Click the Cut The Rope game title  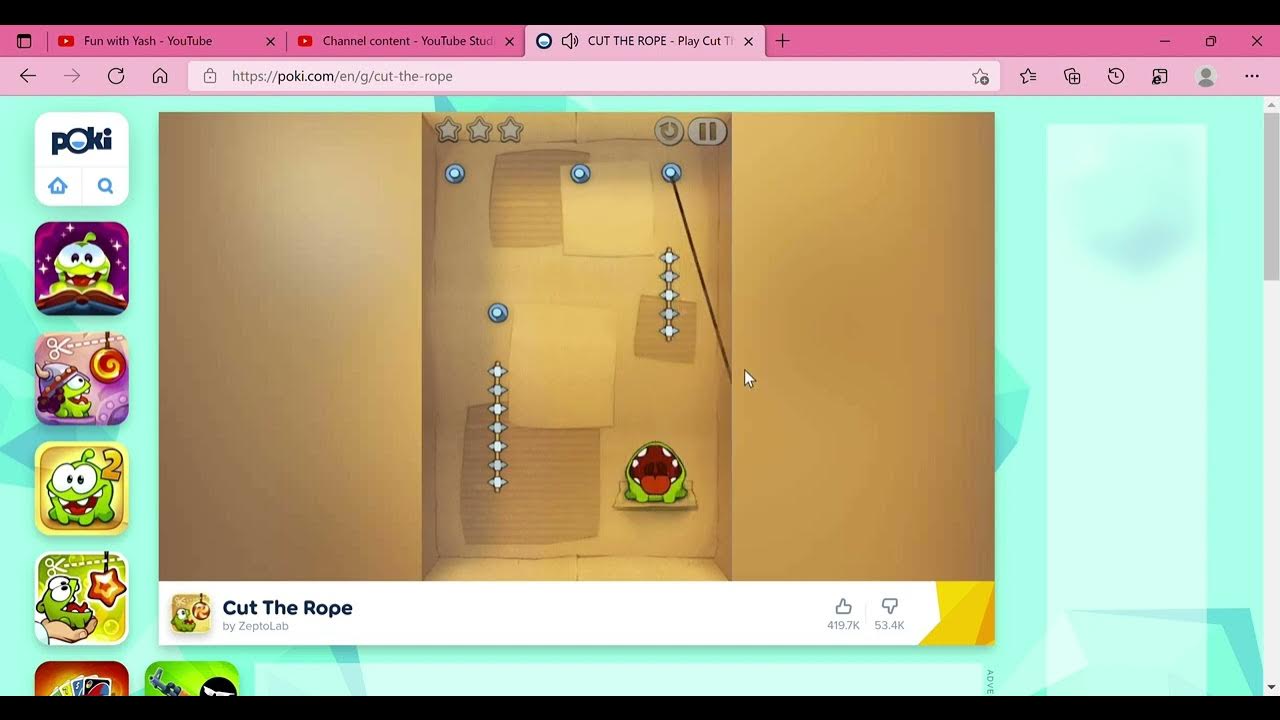coord(287,608)
